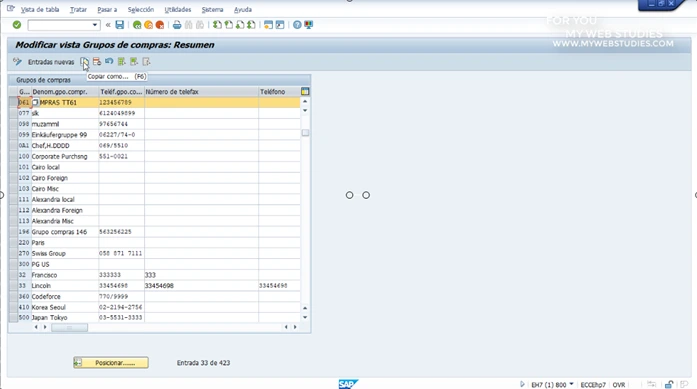The width and height of the screenshot is (697, 389).
Task: Click the green Enter checkmark icon
Action: 17,25
